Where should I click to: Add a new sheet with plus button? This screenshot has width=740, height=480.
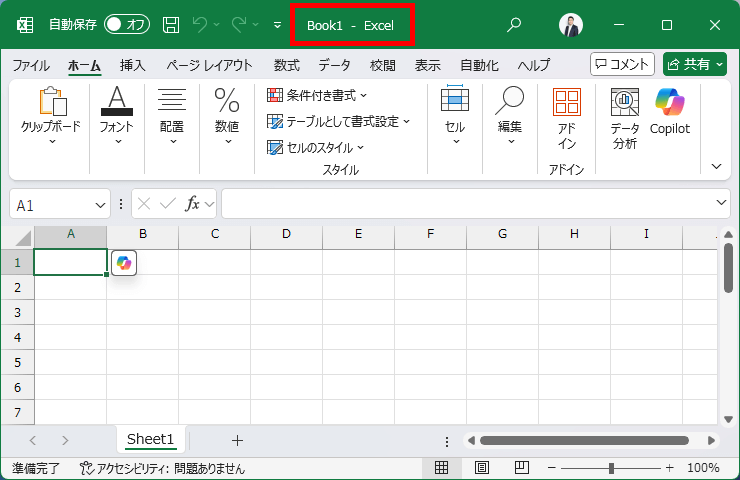(237, 441)
